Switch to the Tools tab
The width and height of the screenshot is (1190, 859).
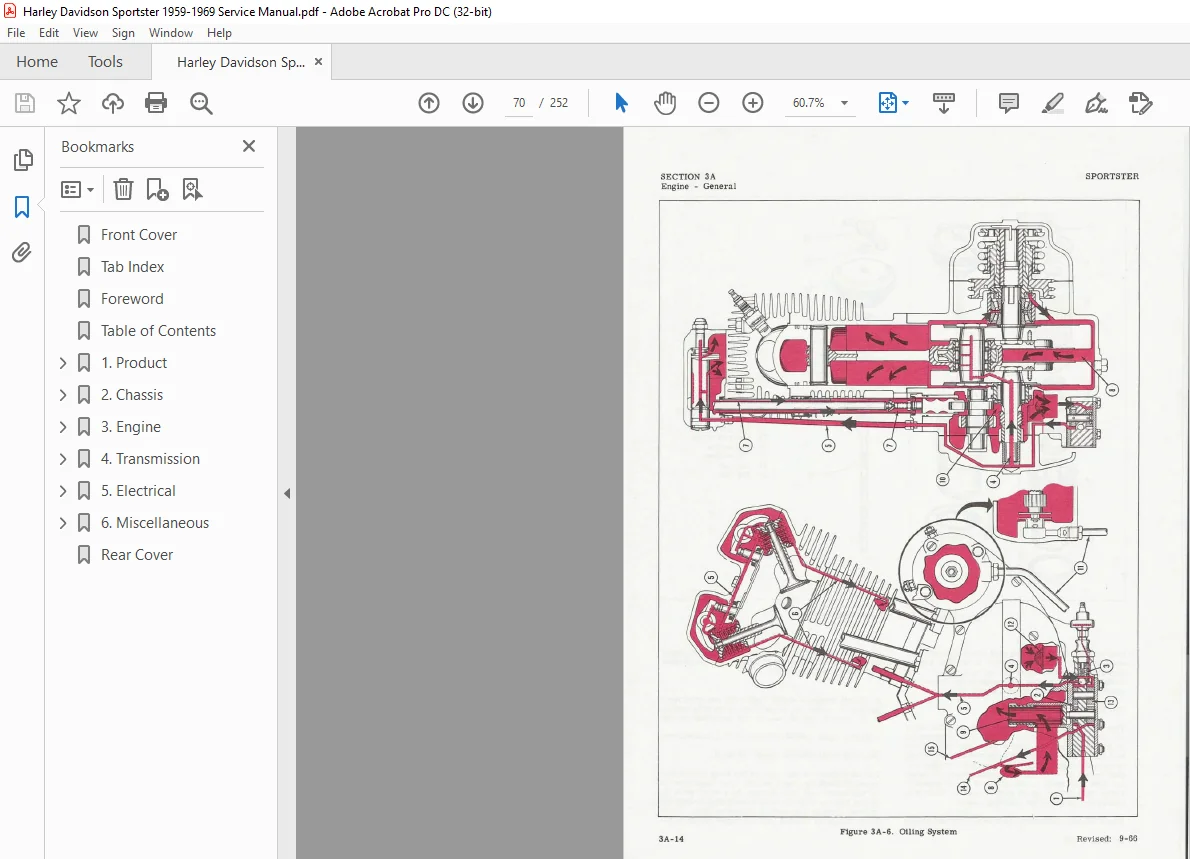coord(105,61)
